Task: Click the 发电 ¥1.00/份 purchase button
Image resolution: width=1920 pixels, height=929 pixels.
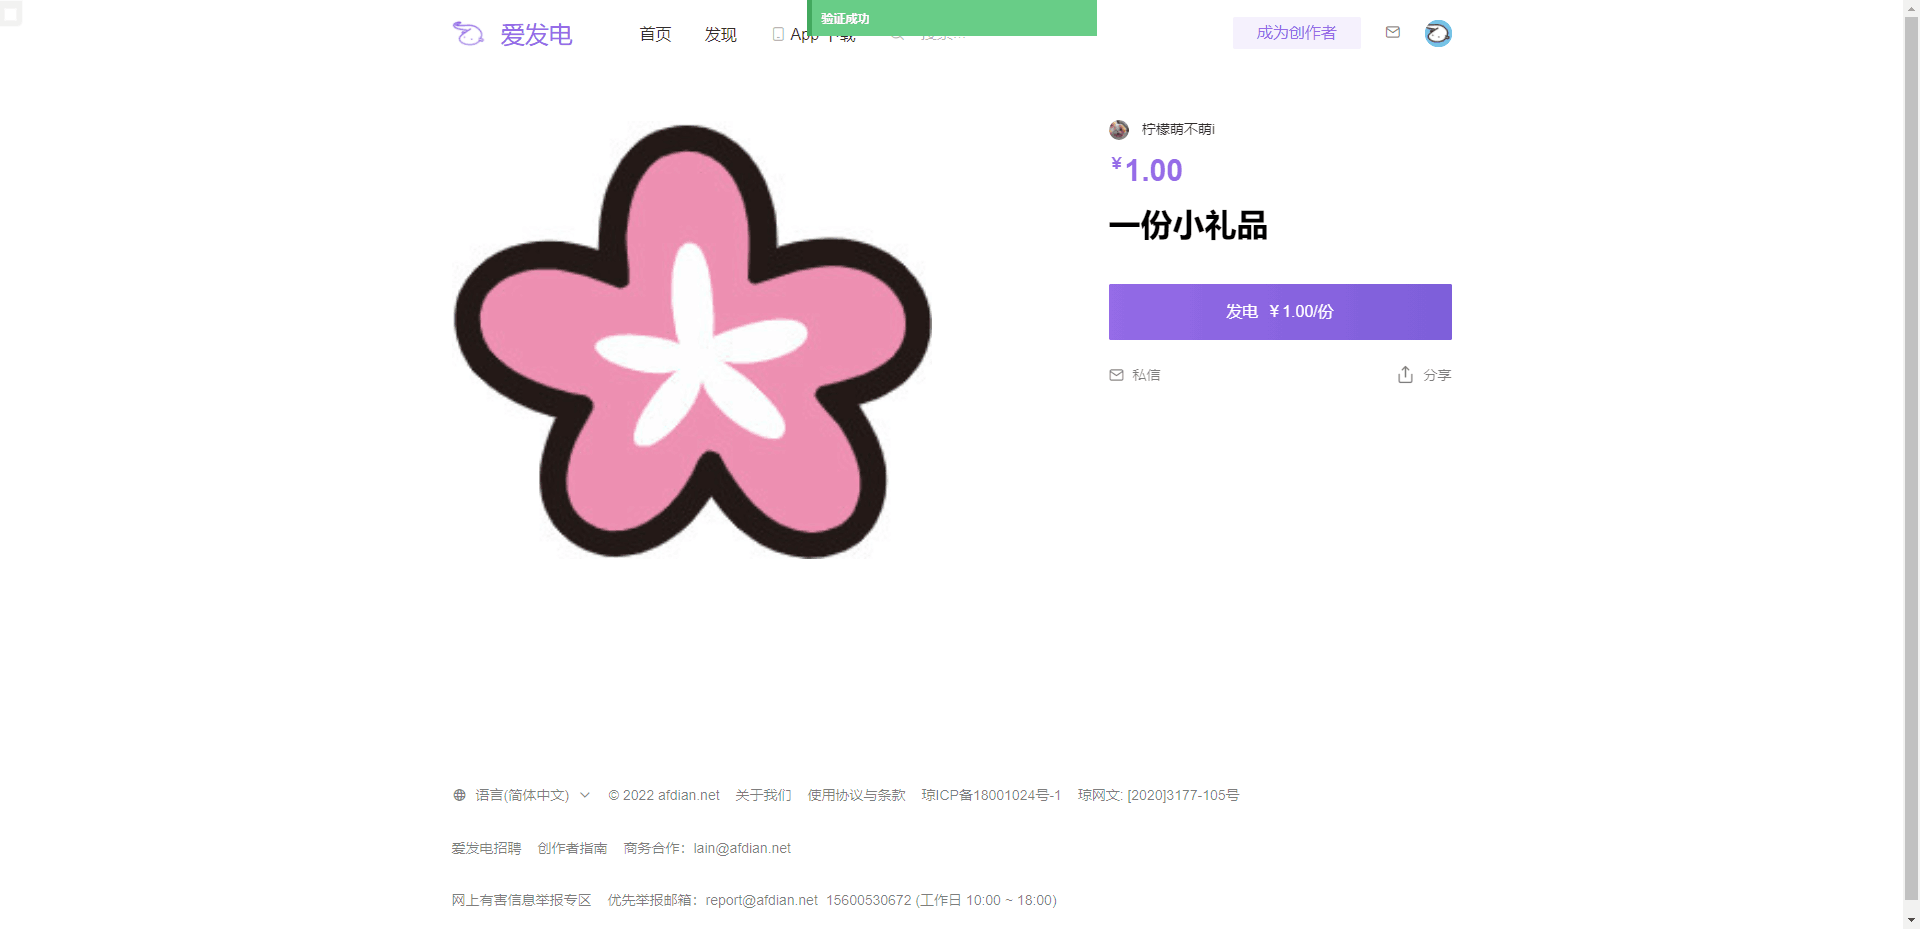Action: (1279, 312)
